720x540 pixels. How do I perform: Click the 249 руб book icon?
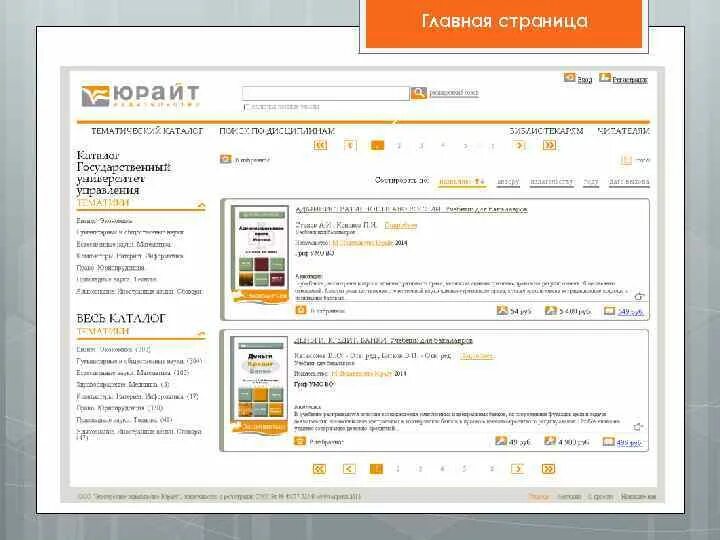609,311
